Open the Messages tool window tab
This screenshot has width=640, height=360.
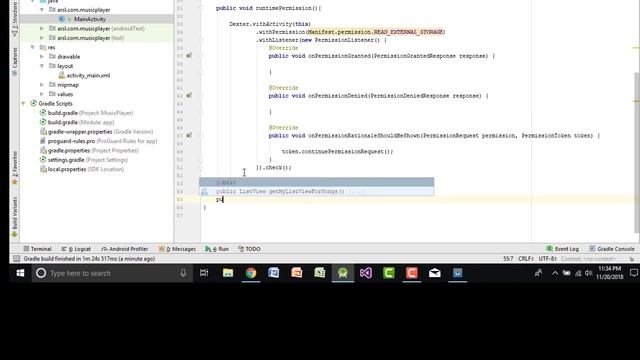(177, 249)
